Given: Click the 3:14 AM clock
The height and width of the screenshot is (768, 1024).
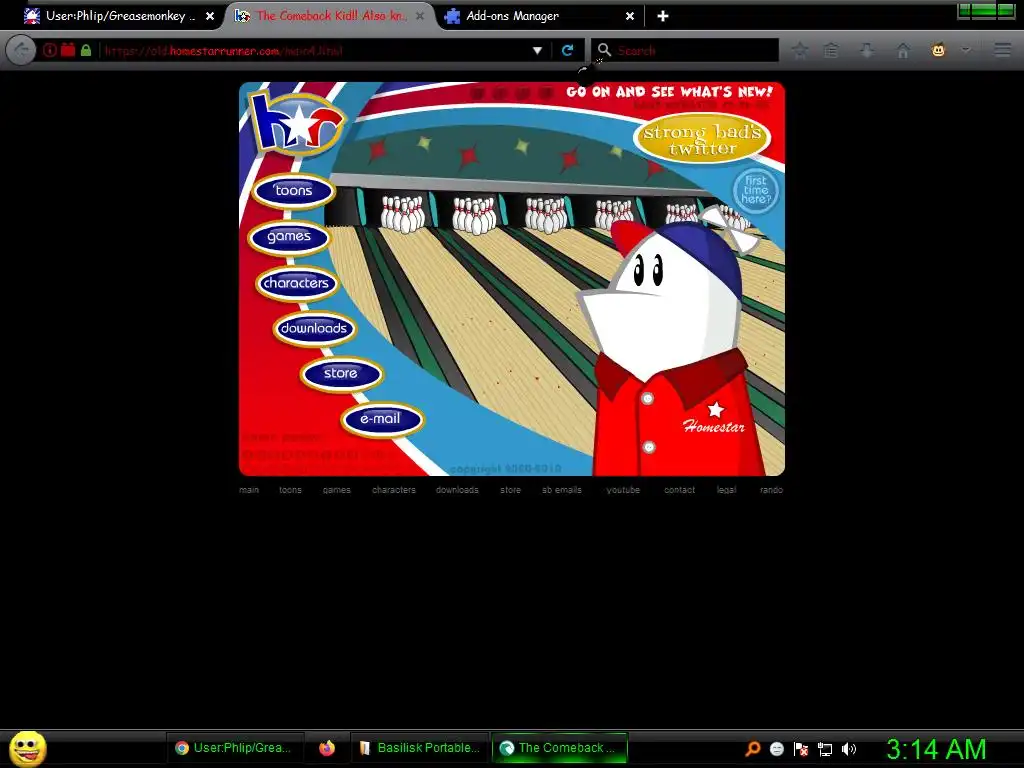Looking at the screenshot, I should (936, 749).
